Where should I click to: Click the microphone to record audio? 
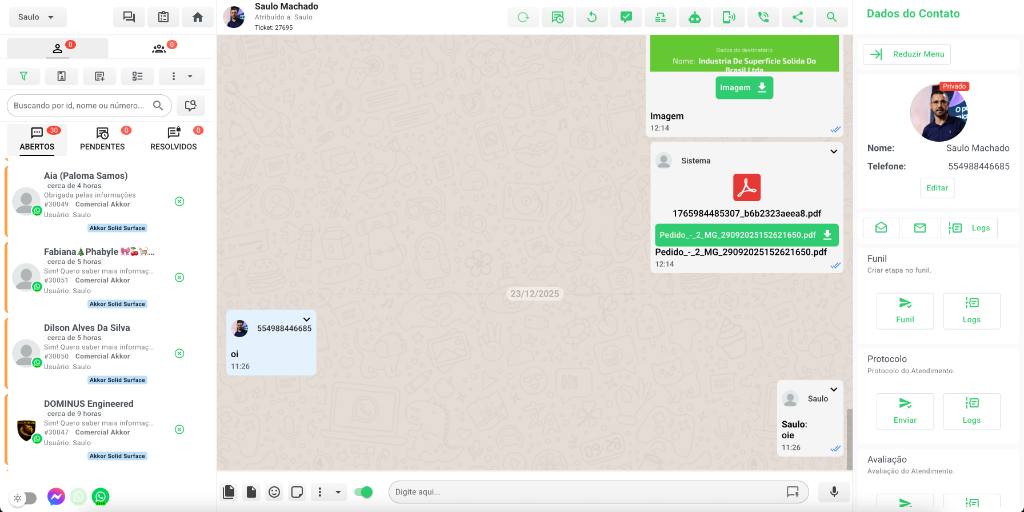(833, 492)
